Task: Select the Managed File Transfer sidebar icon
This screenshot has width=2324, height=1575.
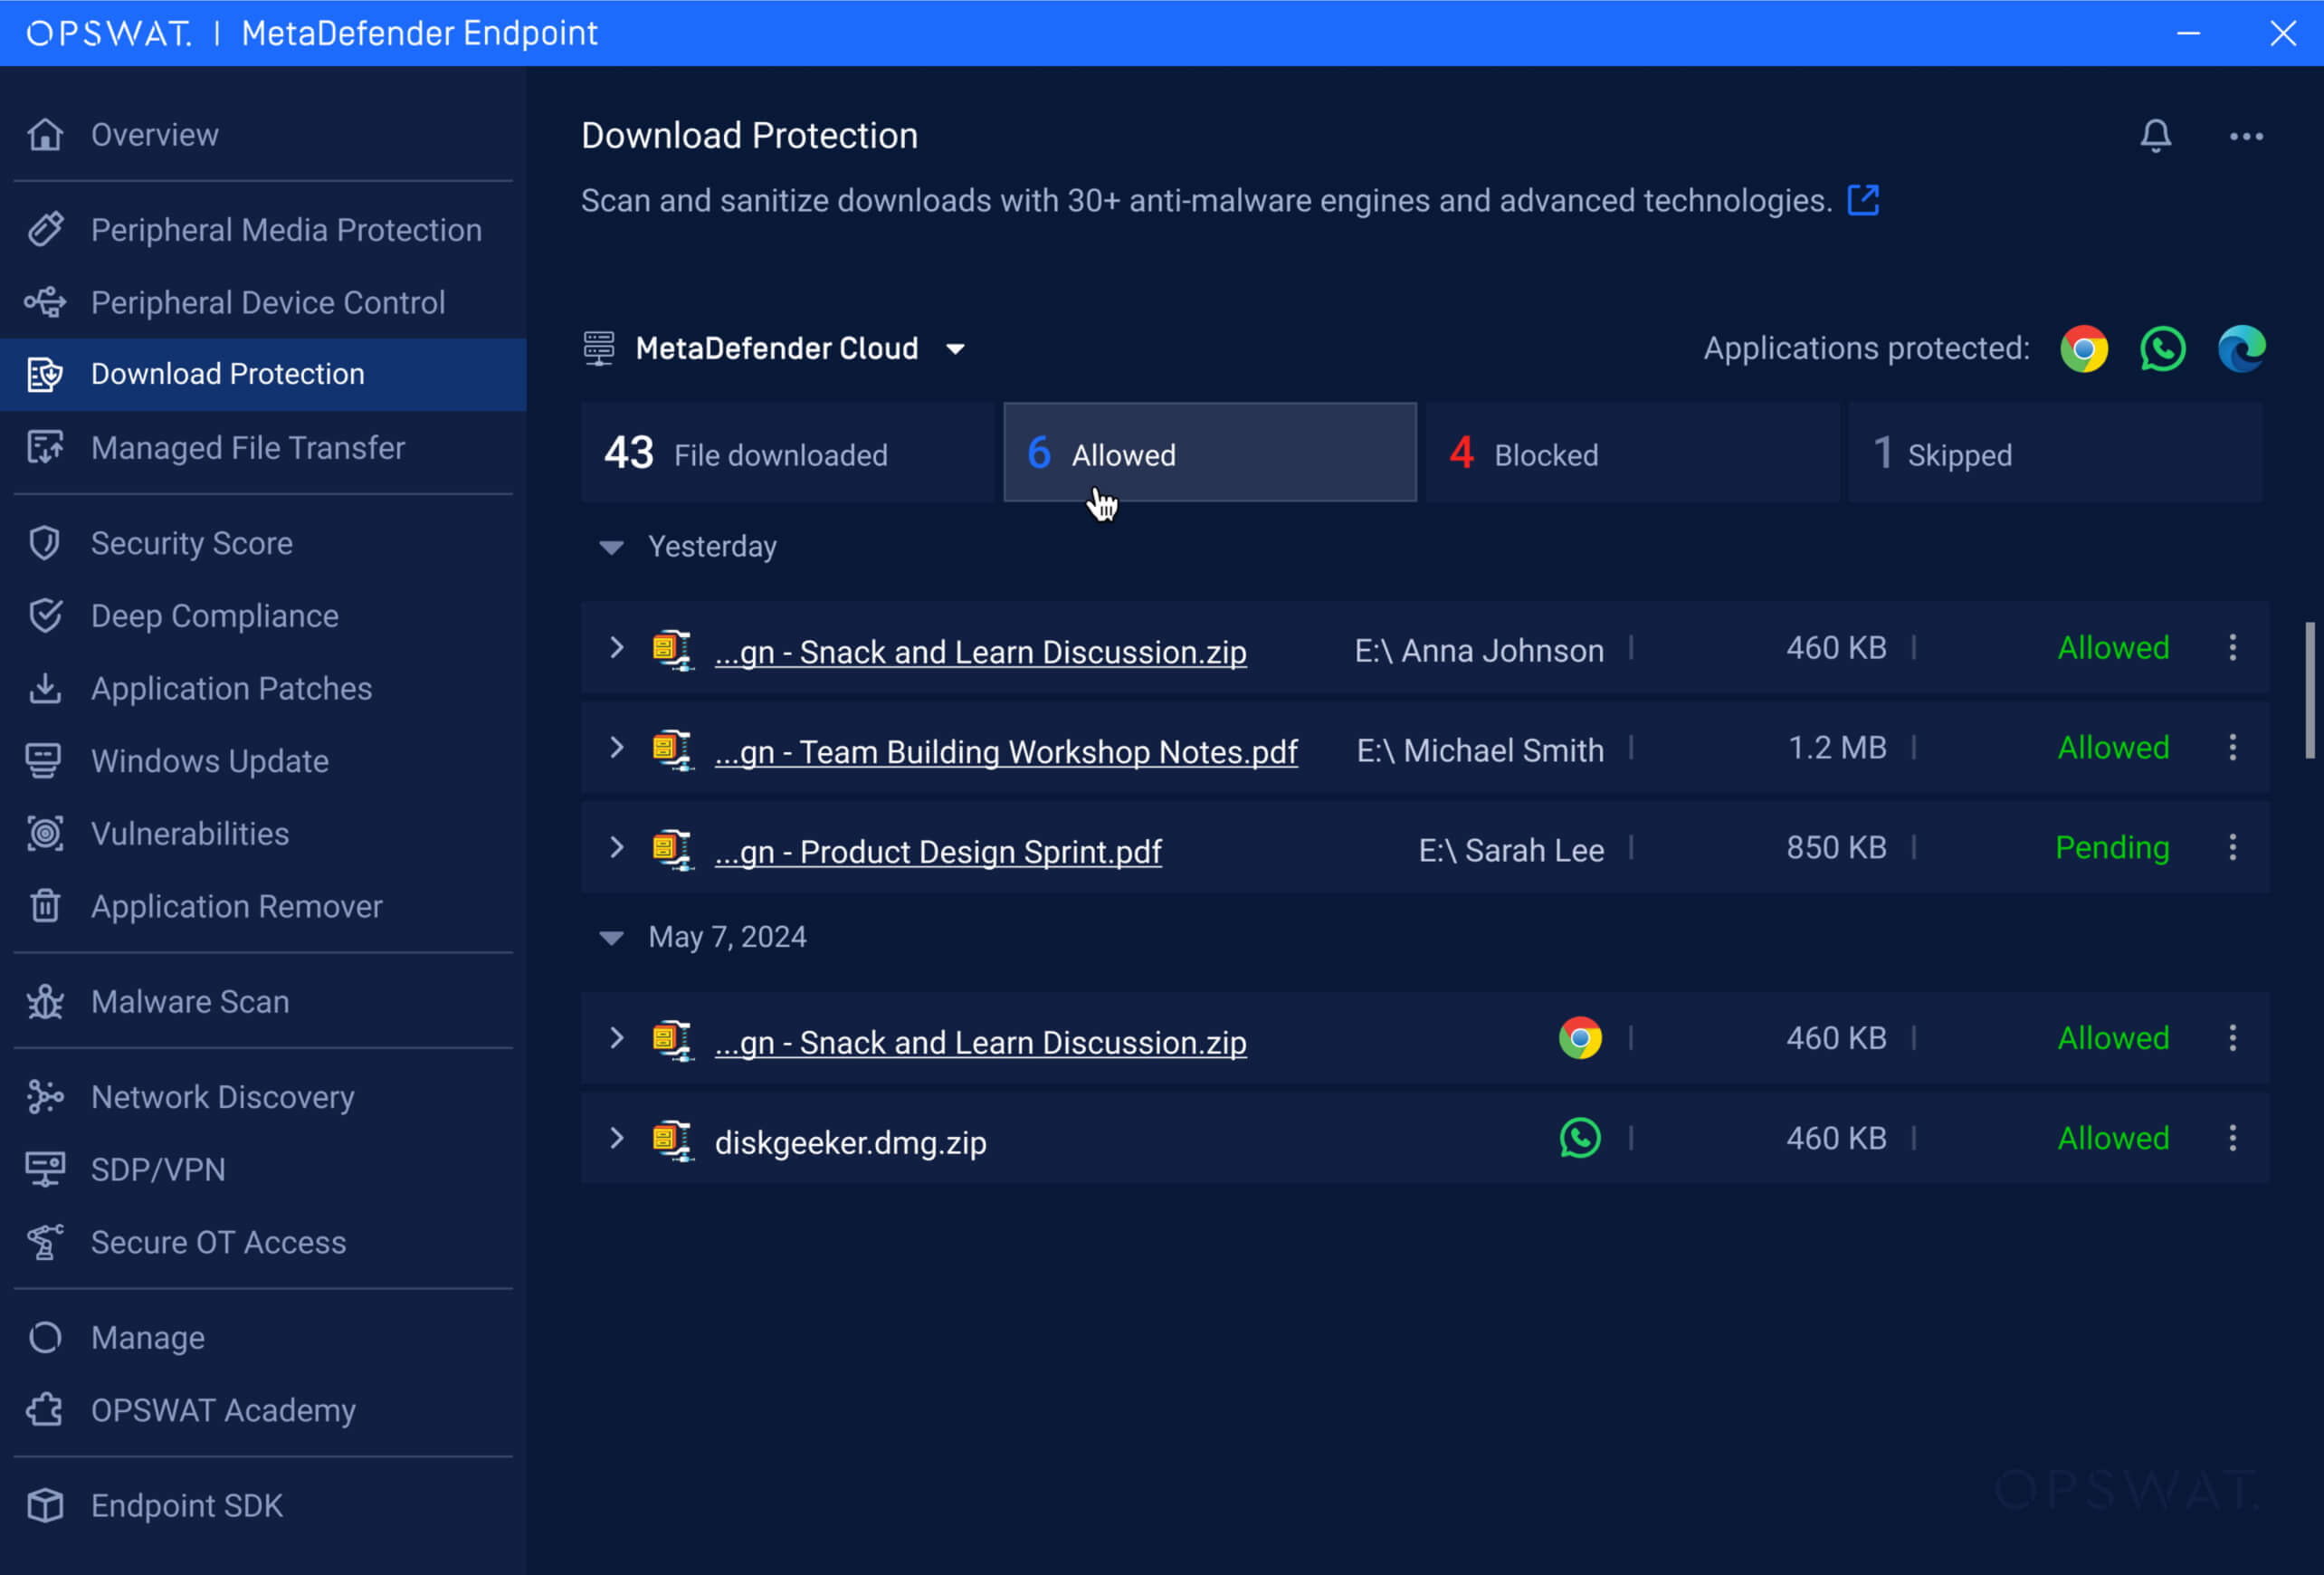Action: coord(45,447)
